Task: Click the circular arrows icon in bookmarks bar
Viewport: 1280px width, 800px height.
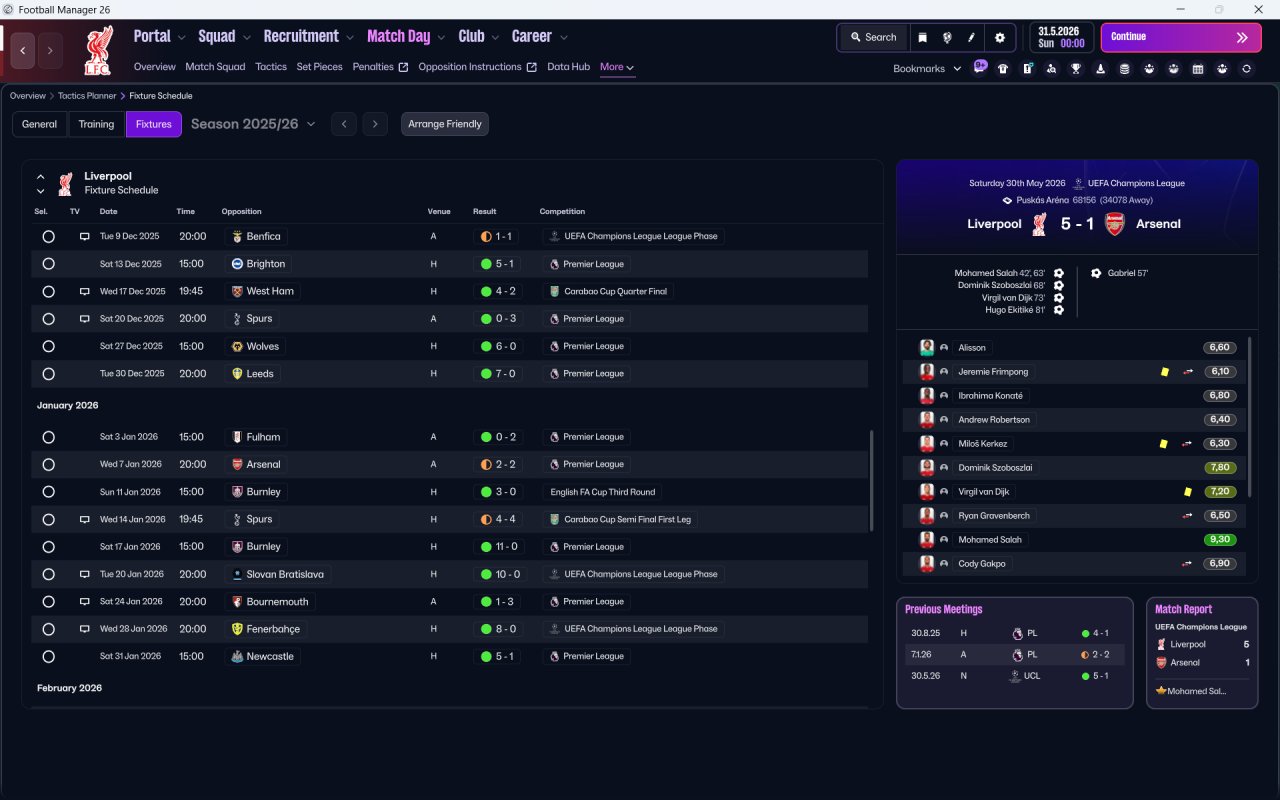Action: point(1246,69)
